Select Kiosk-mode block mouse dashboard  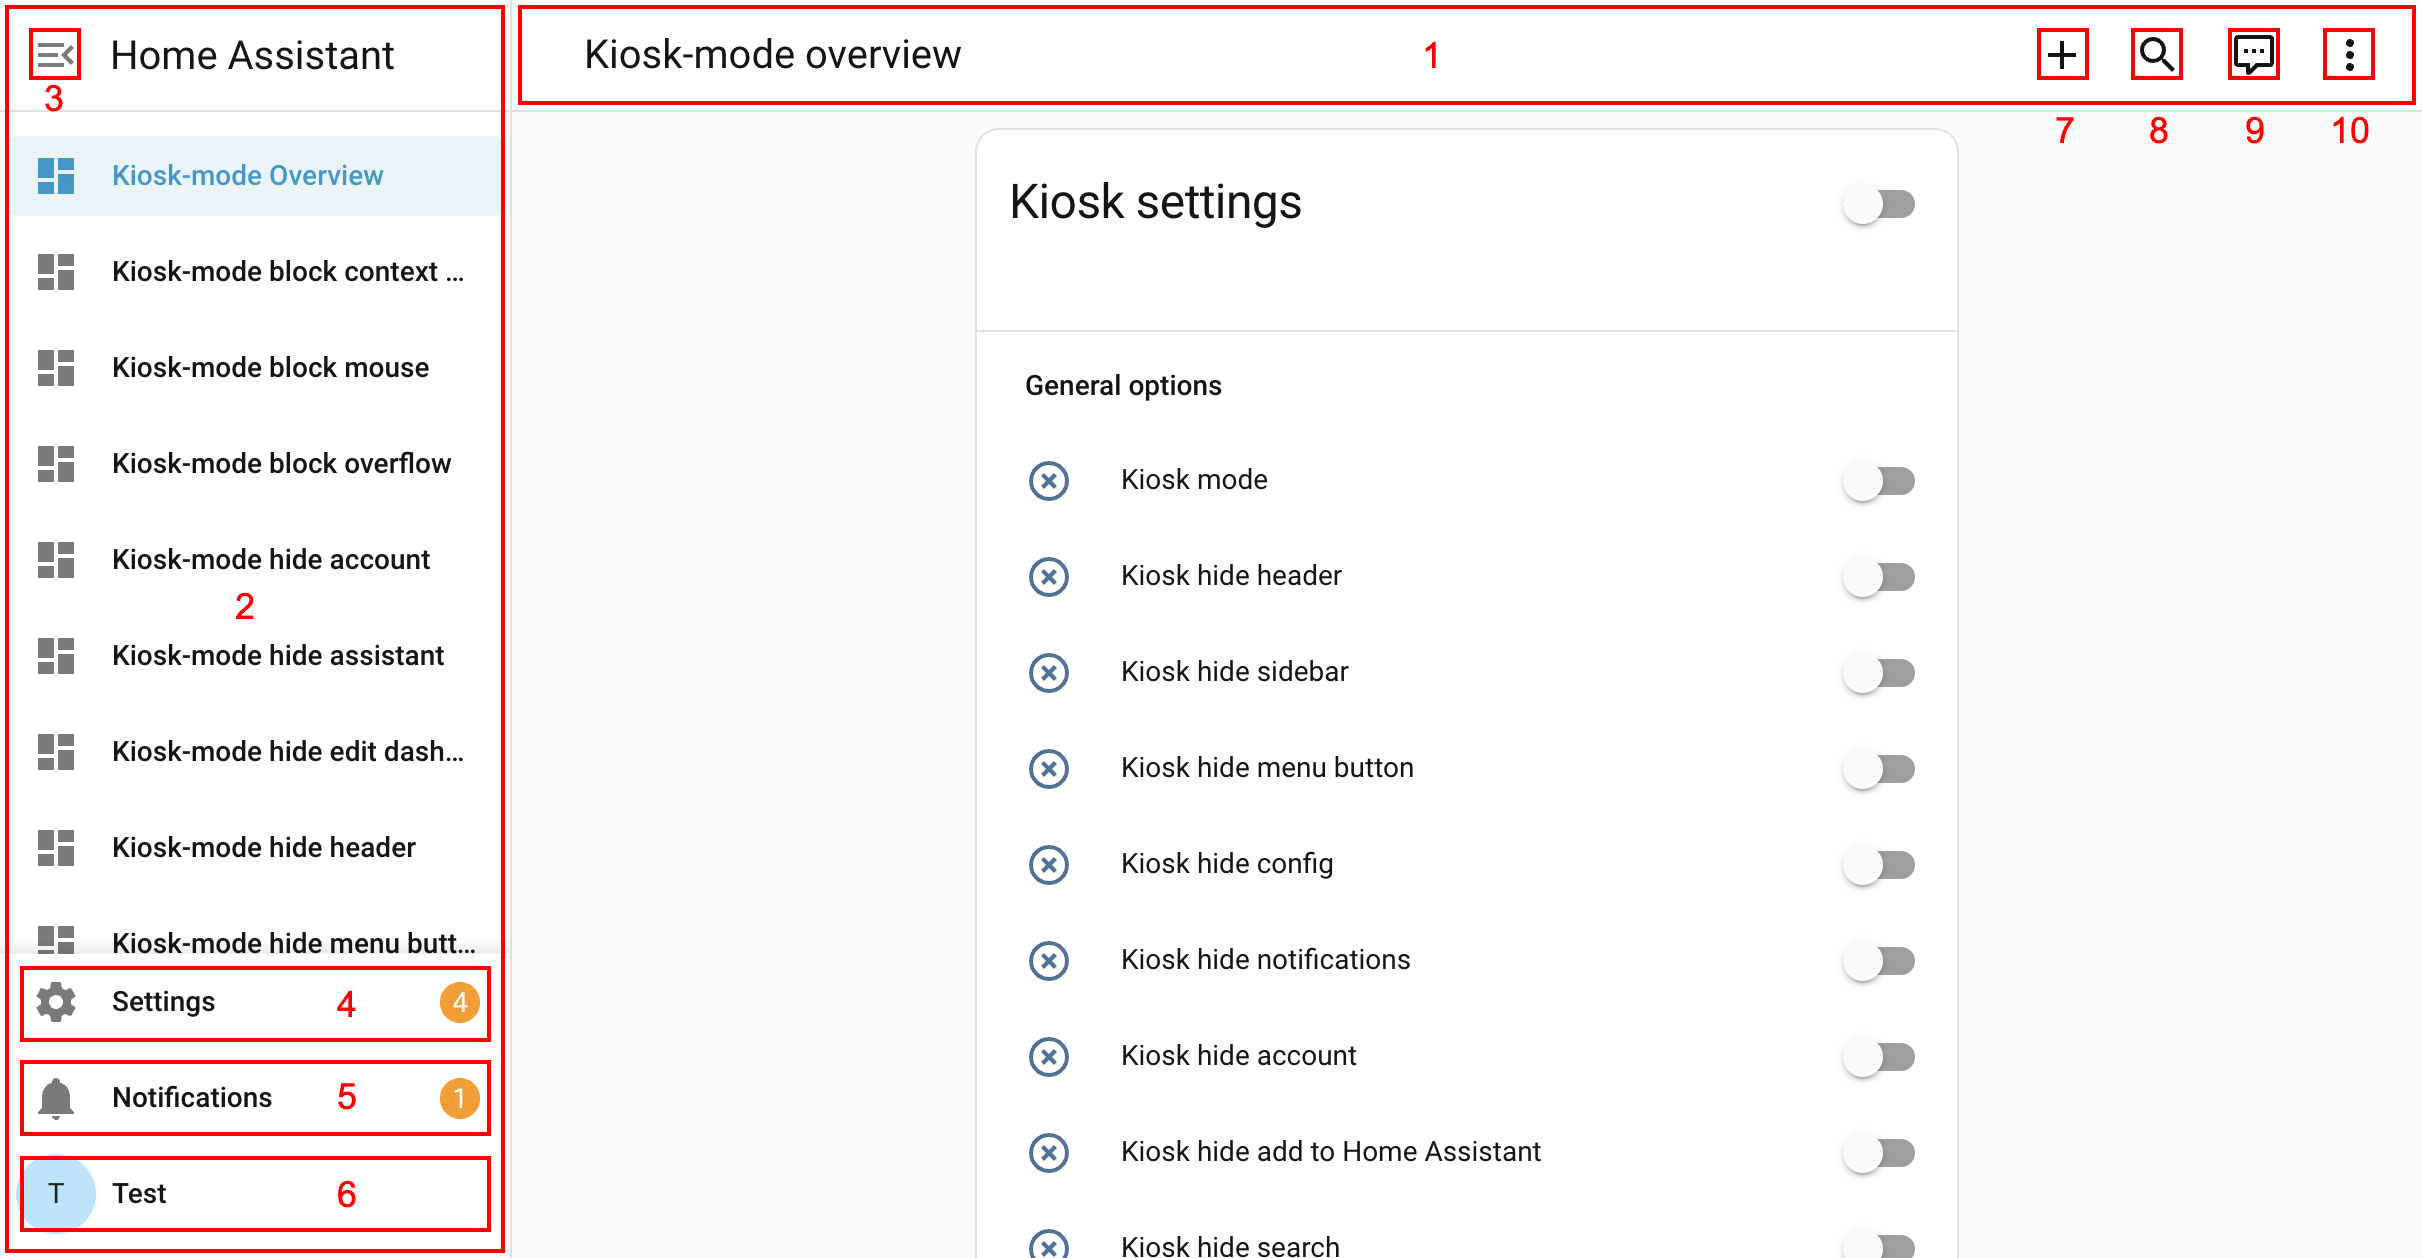[x=270, y=368]
